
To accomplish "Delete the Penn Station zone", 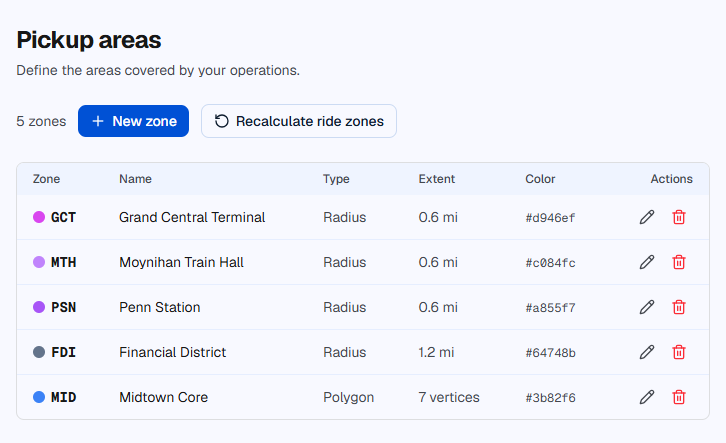I will pos(679,307).
